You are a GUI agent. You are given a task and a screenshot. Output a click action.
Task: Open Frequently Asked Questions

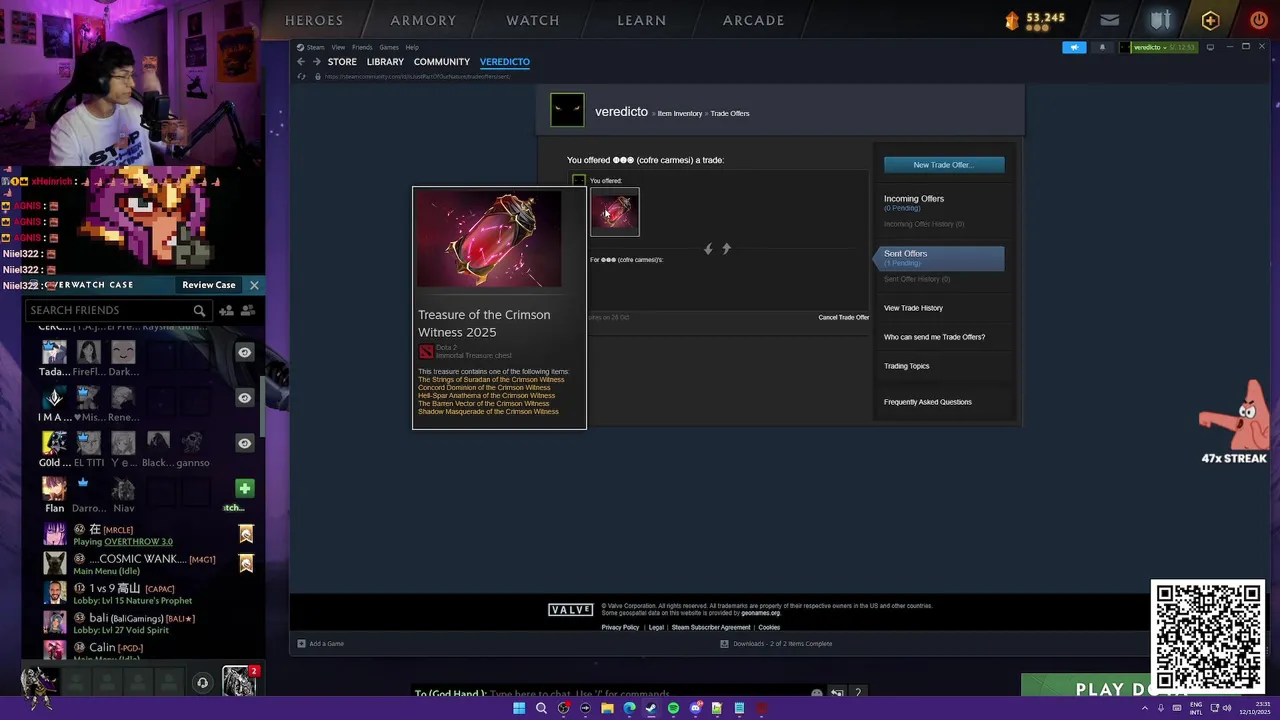(928, 402)
